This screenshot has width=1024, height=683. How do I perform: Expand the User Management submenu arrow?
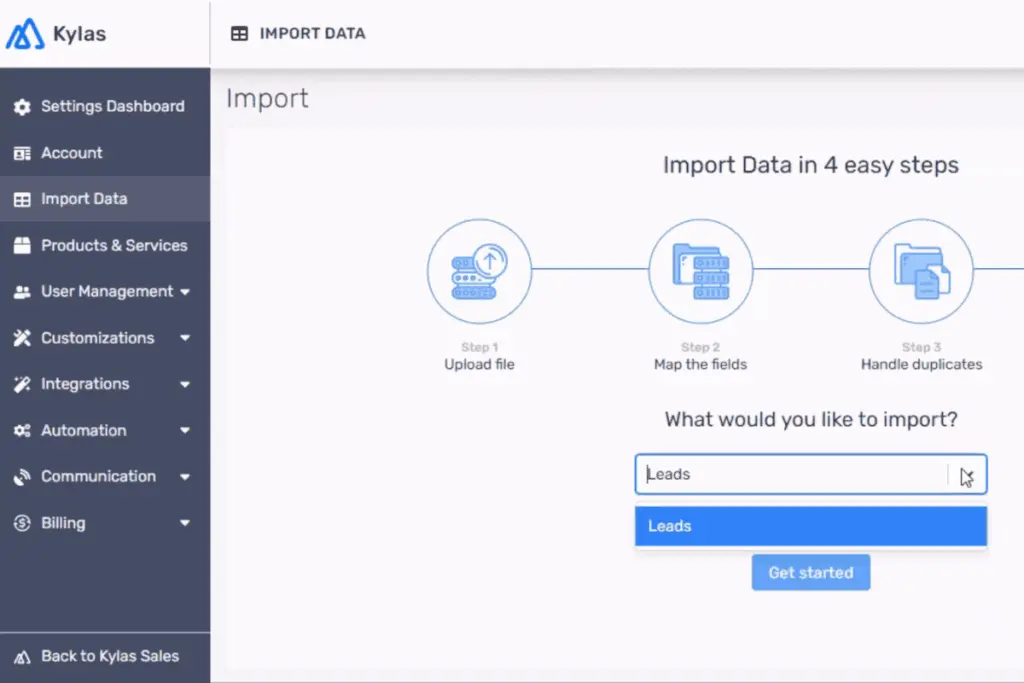(185, 292)
